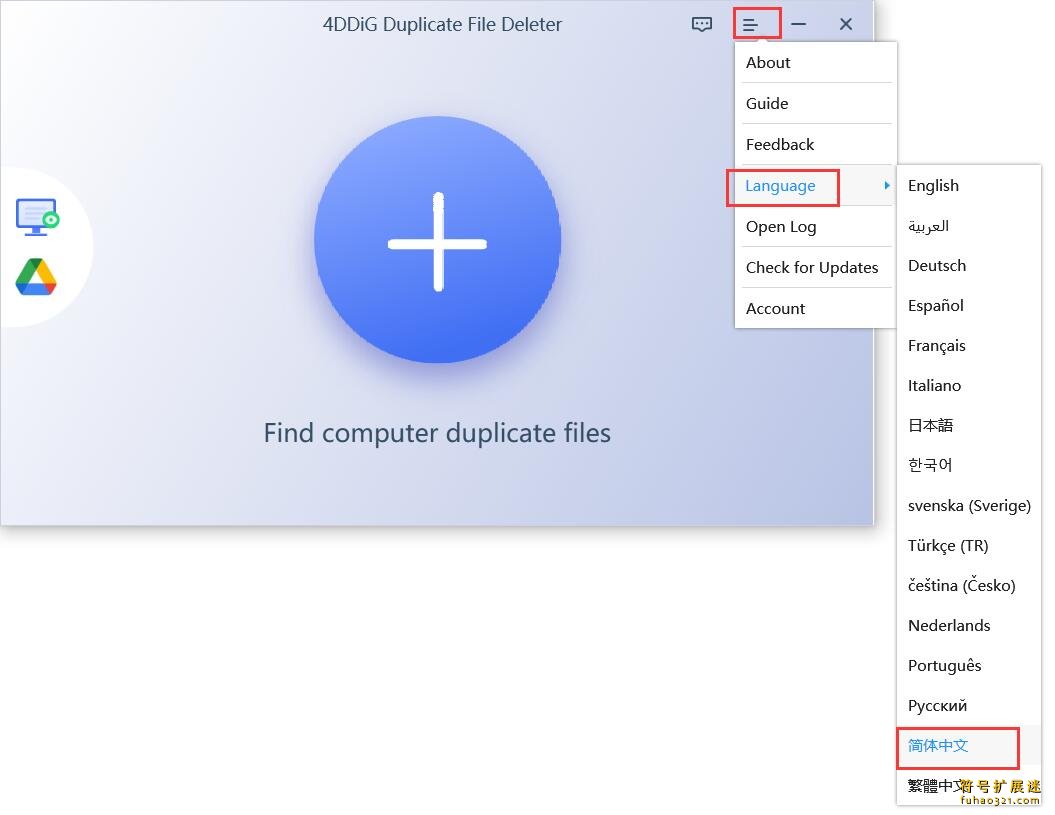Select Nederlands language
Screen dimensions: 1055x815
pos(969,625)
